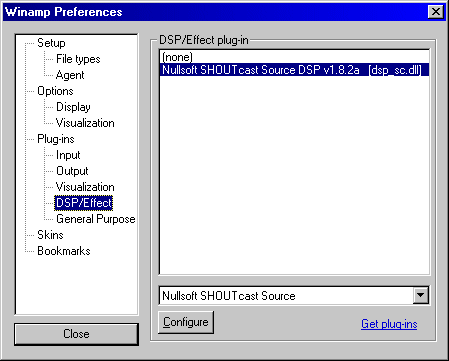Click the Close button

76,334
